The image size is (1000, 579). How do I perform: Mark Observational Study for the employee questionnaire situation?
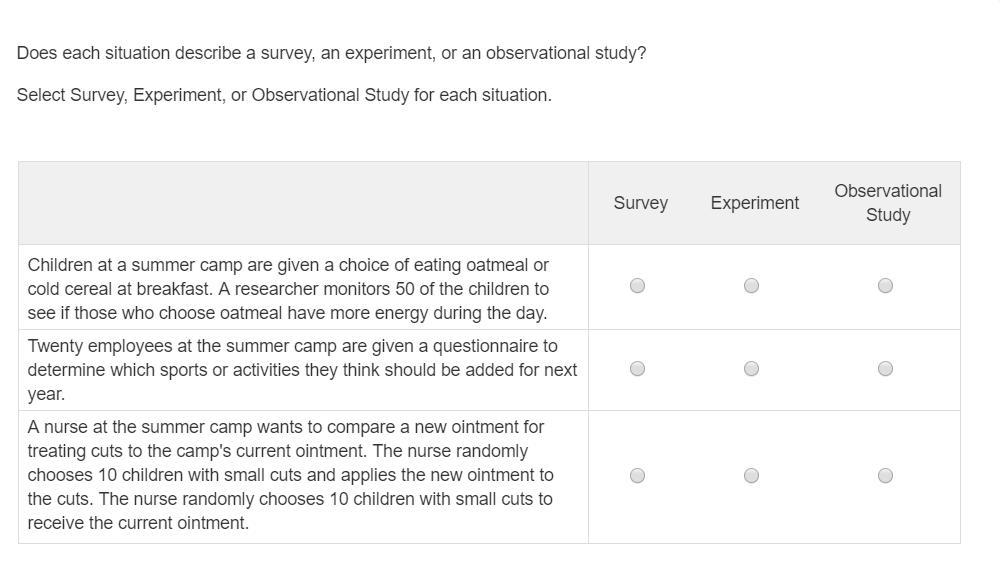[x=885, y=369]
